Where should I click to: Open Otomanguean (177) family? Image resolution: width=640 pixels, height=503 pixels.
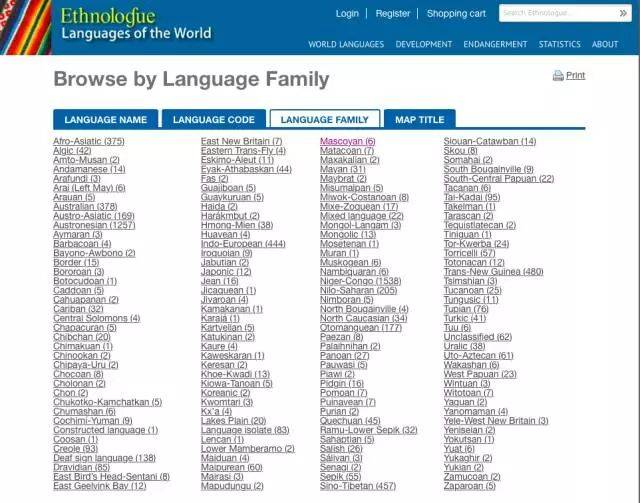point(361,327)
